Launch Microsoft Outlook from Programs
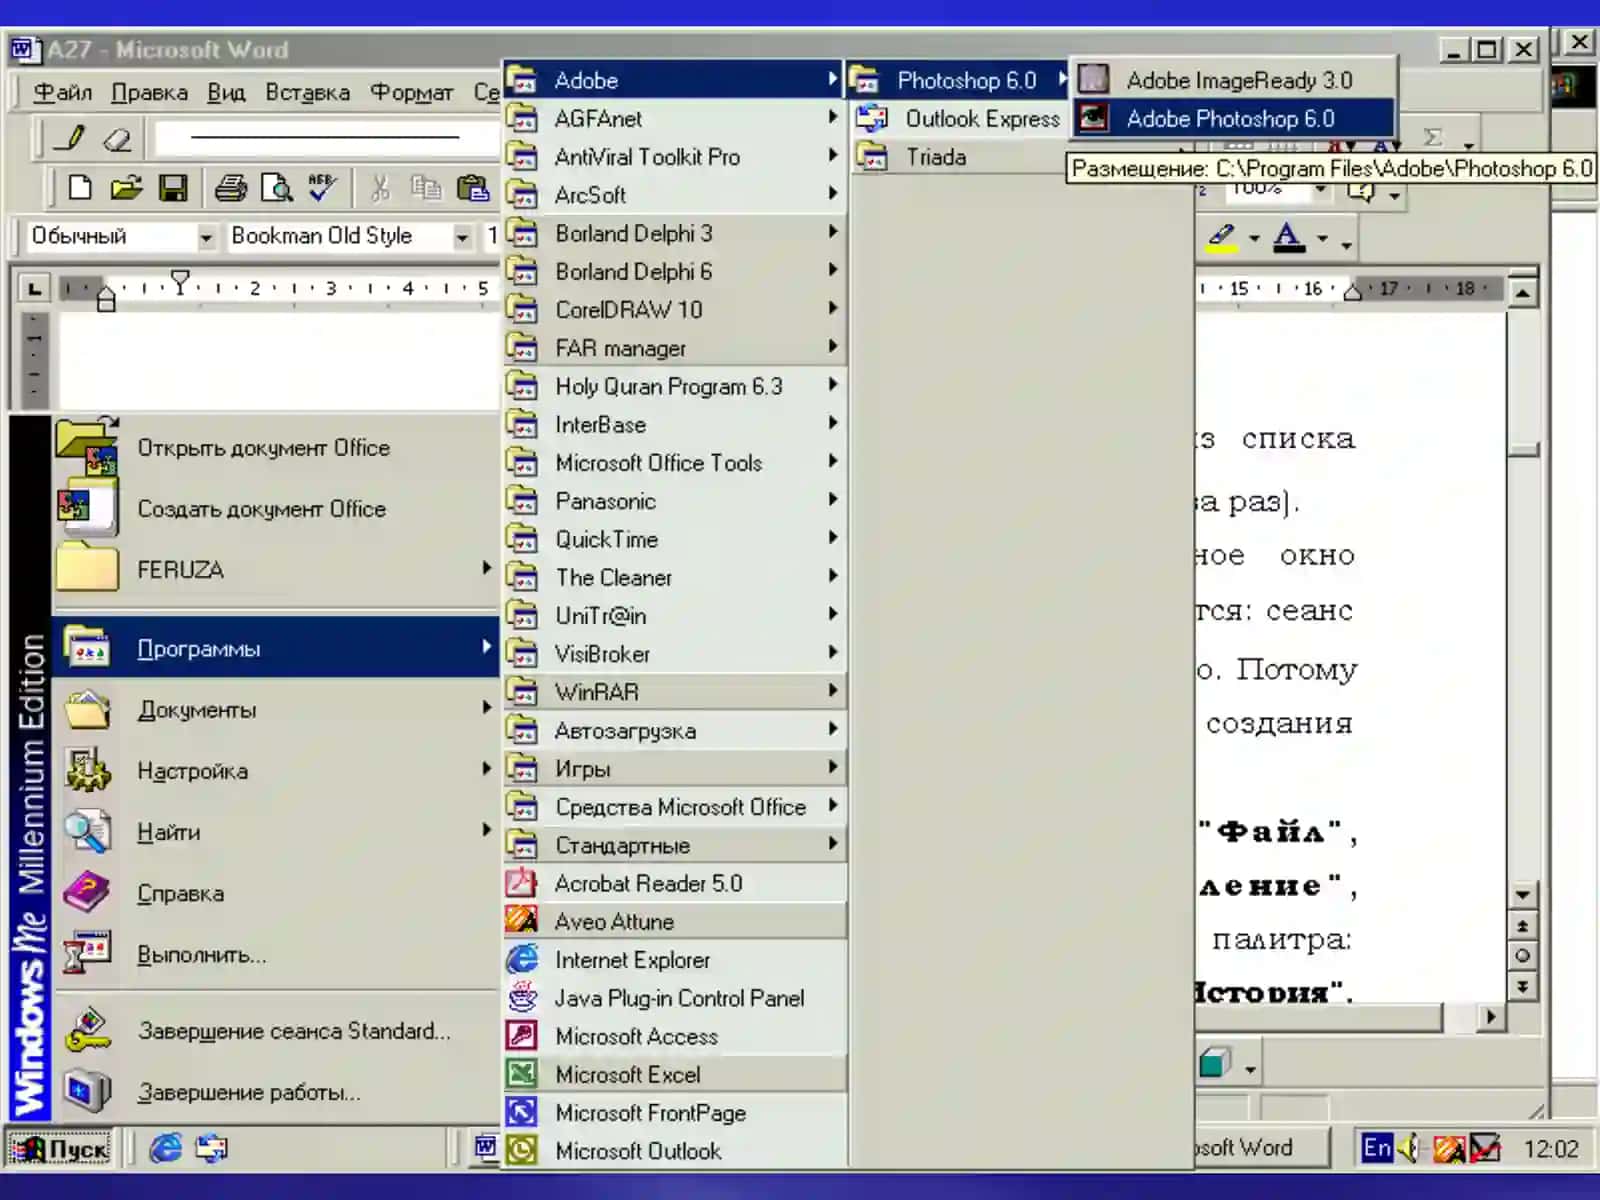Viewport: 1600px width, 1200px height. click(x=675, y=1151)
